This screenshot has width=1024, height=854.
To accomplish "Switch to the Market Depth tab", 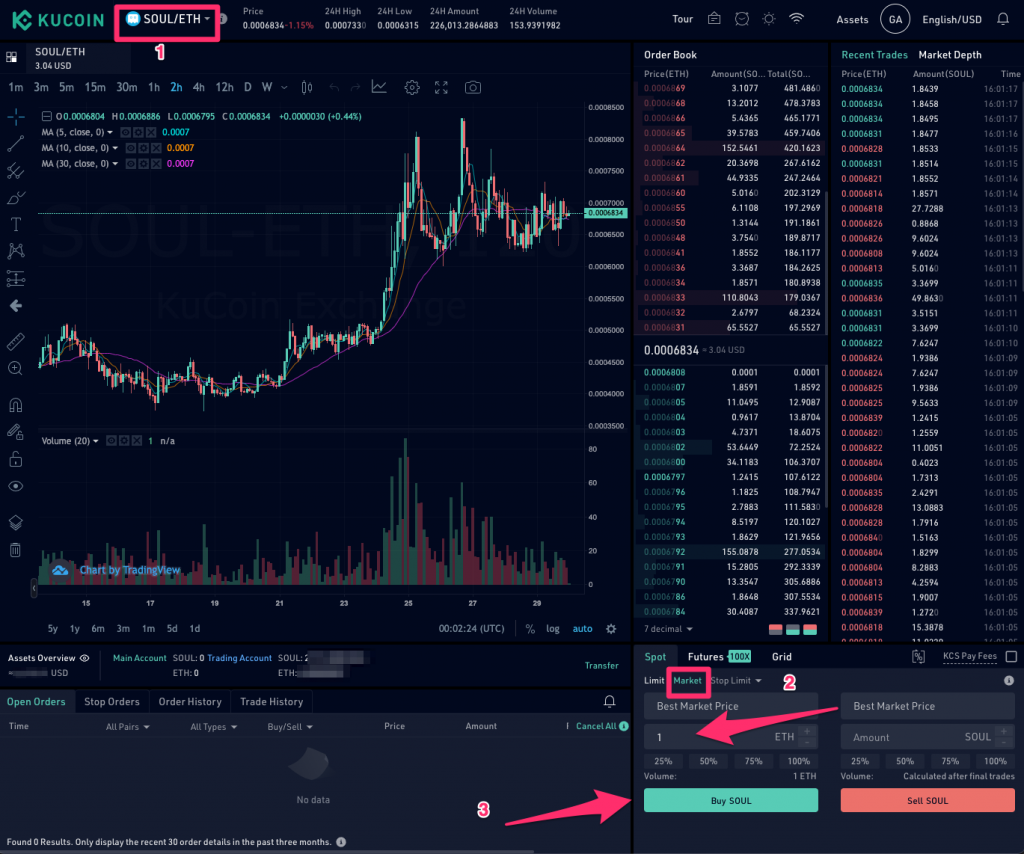I will (x=950, y=55).
